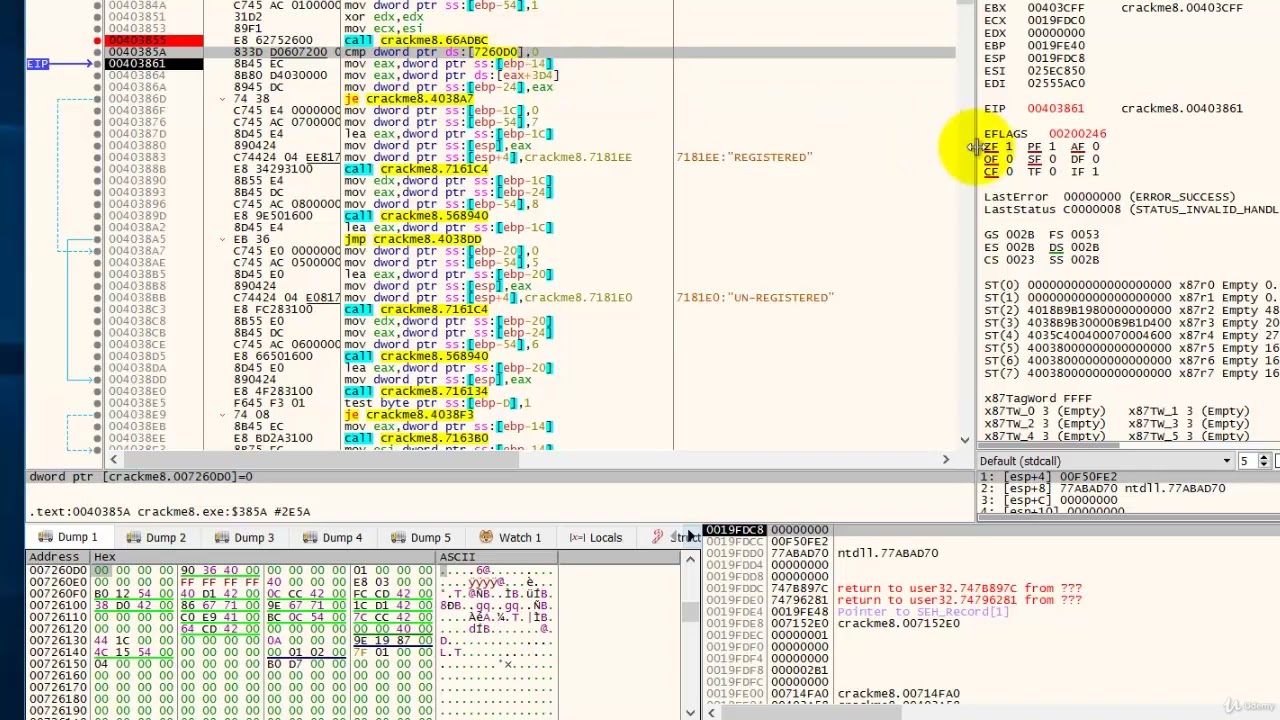Toggle the PF flag value
Image resolution: width=1280 pixels, height=720 pixels.
click(x=1051, y=147)
